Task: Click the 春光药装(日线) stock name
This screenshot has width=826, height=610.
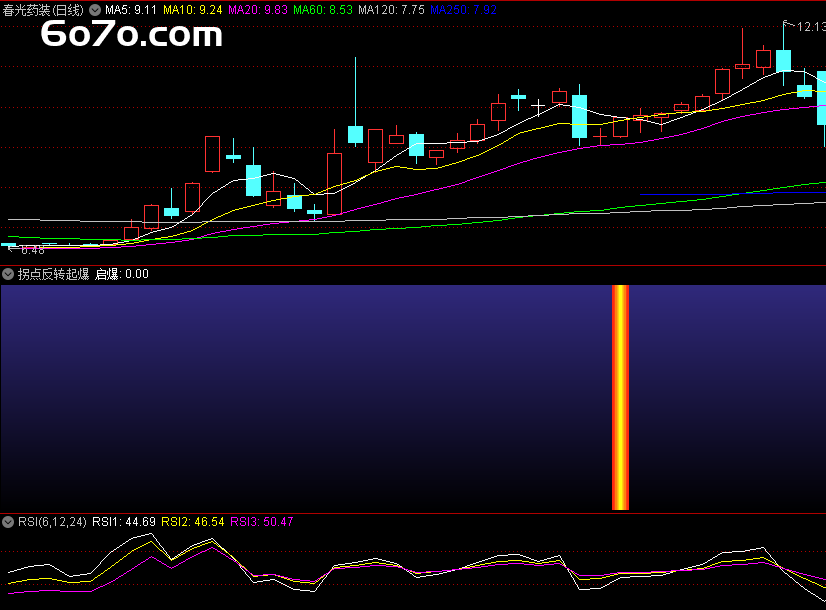Action: 43,10
